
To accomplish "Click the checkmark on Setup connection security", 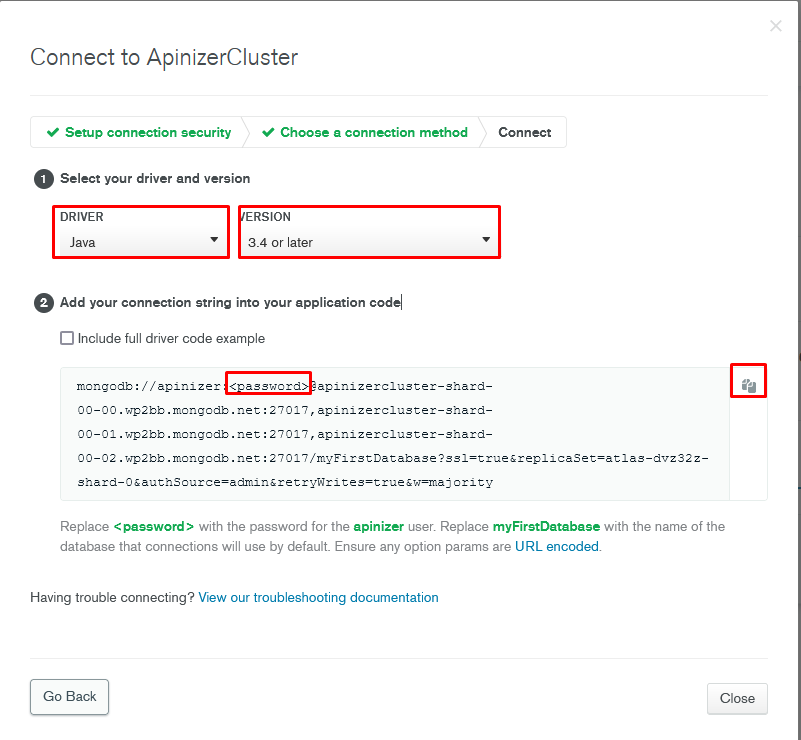I will tap(53, 132).
